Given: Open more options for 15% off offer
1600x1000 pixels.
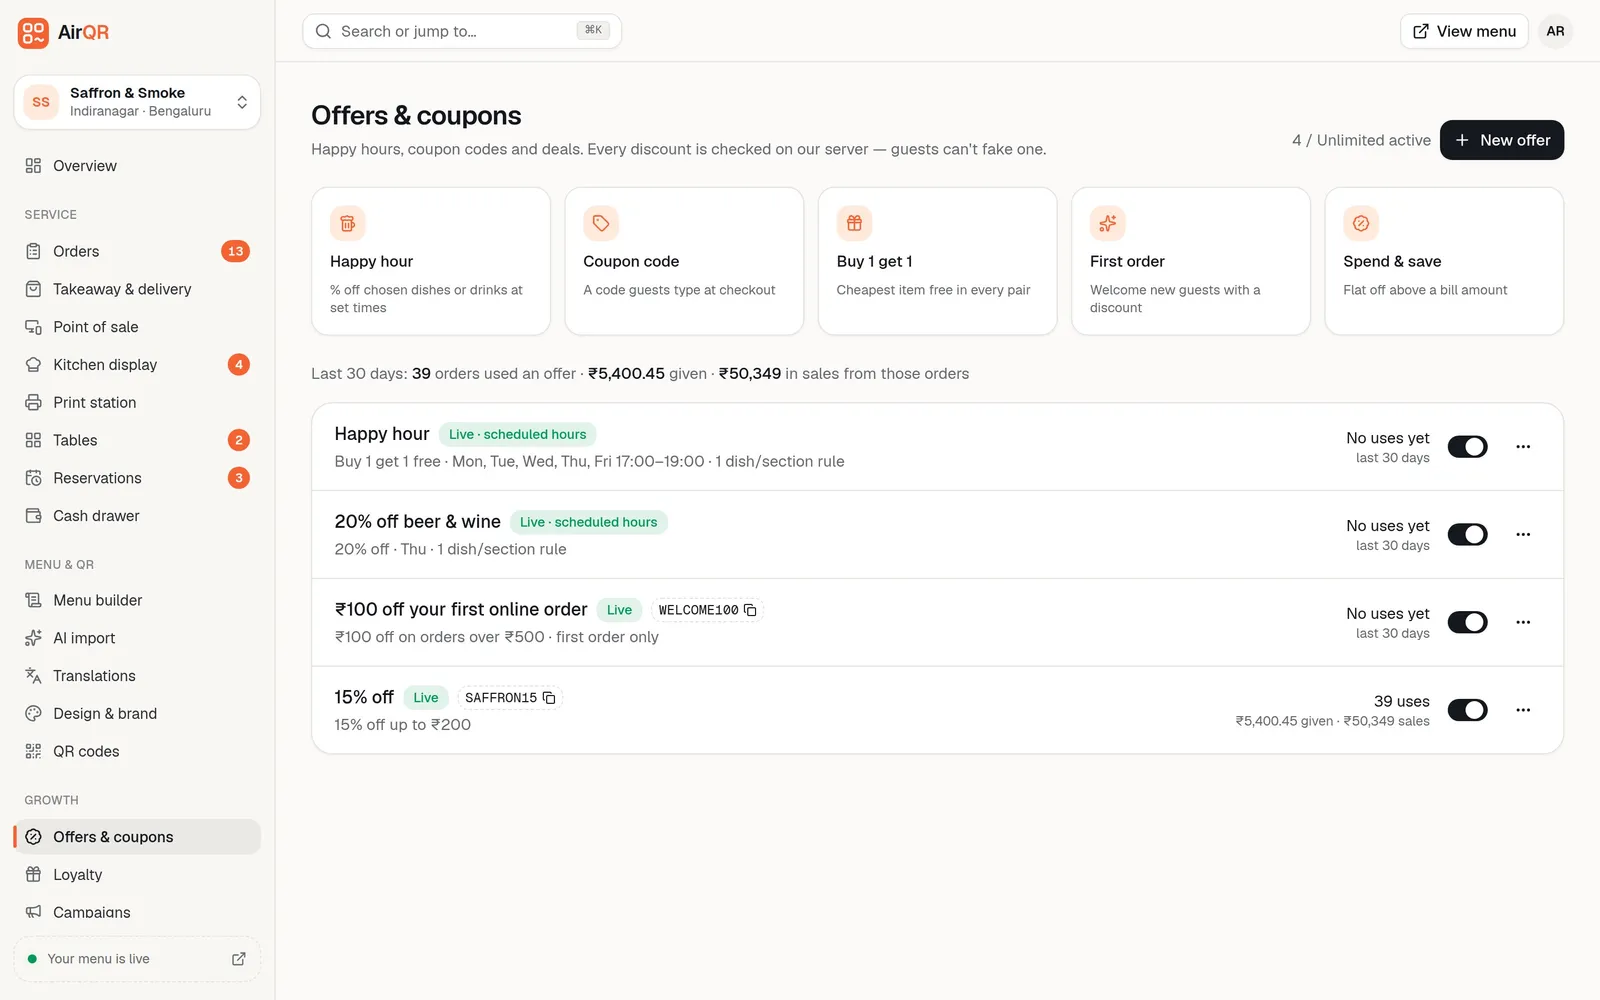Looking at the screenshot, I should pyautogui.click(x=1523, y=710).
